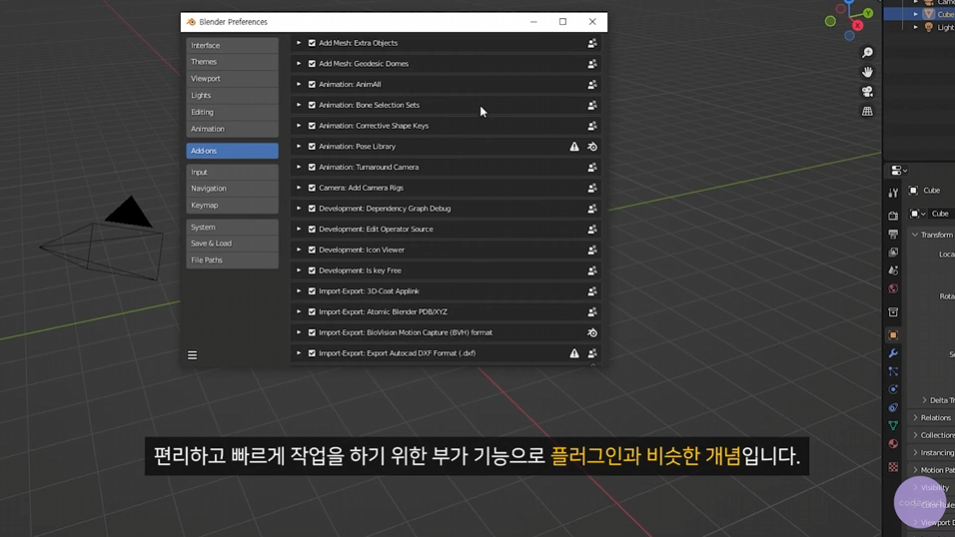This screenshot has height=537, width=955.
Task: Click community icon on Bone Selection Sets row
Action: click(592, 105)
